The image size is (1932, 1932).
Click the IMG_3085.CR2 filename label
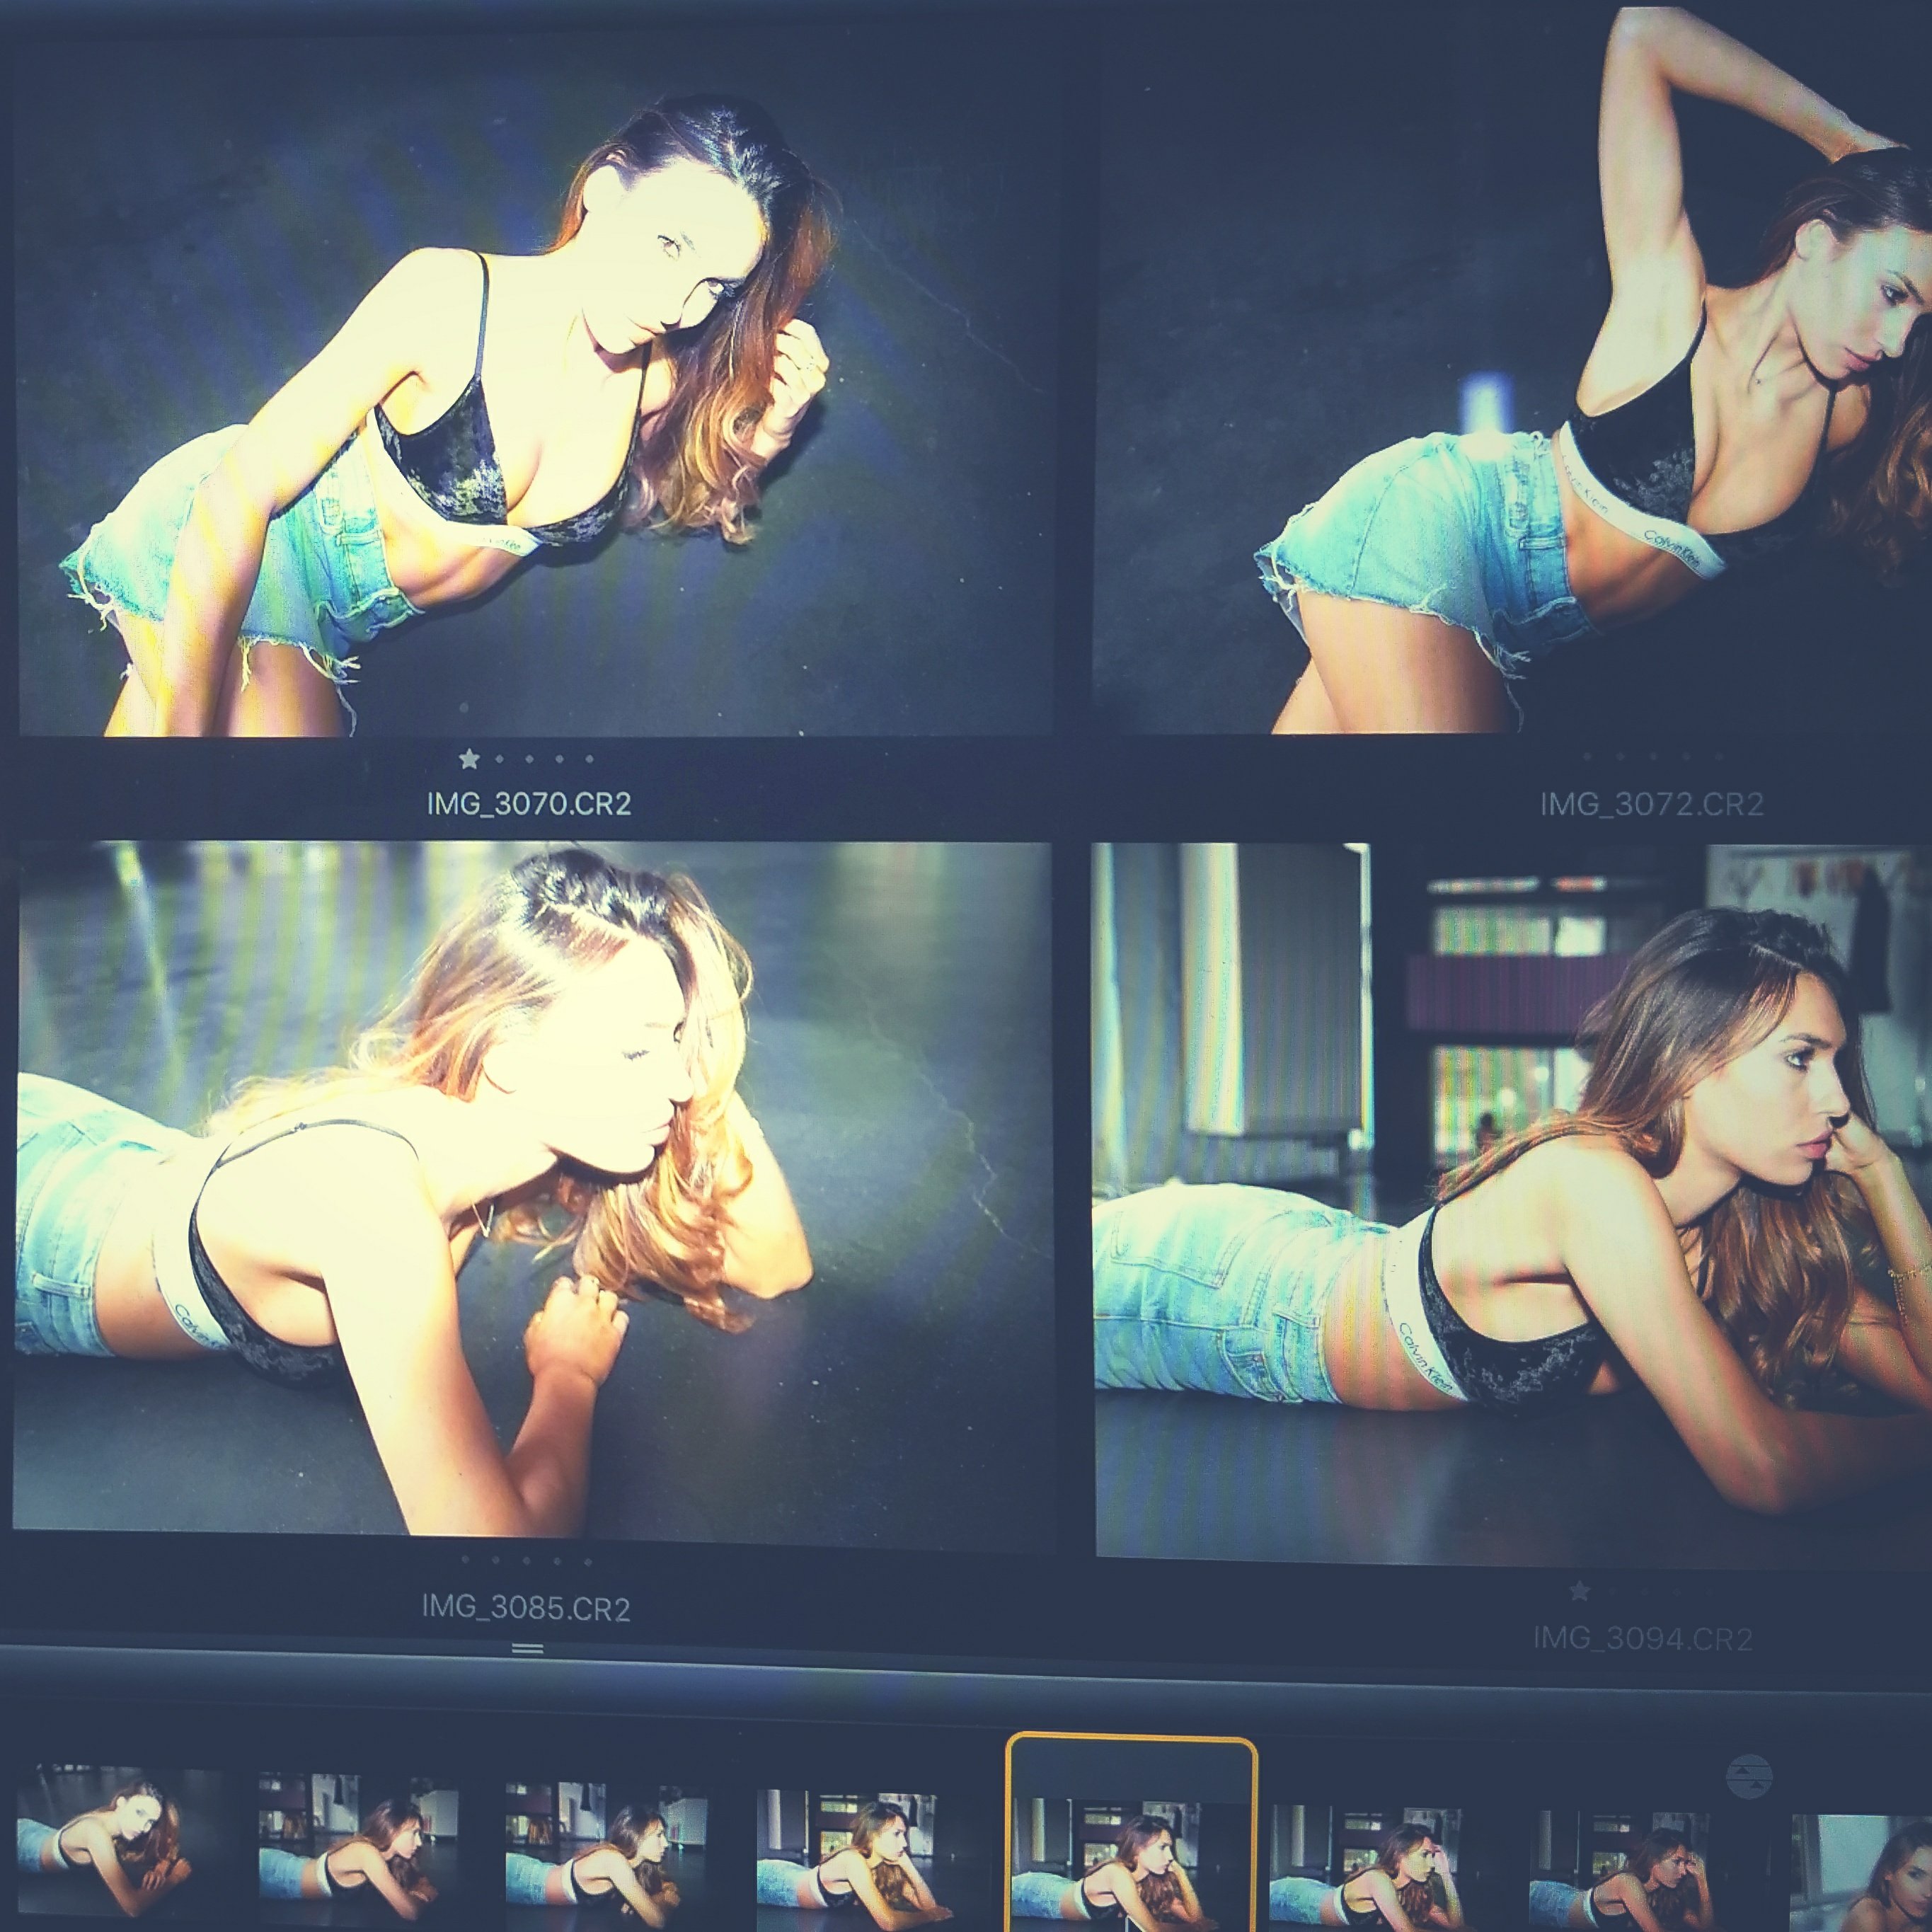(x=526, y=1609)
